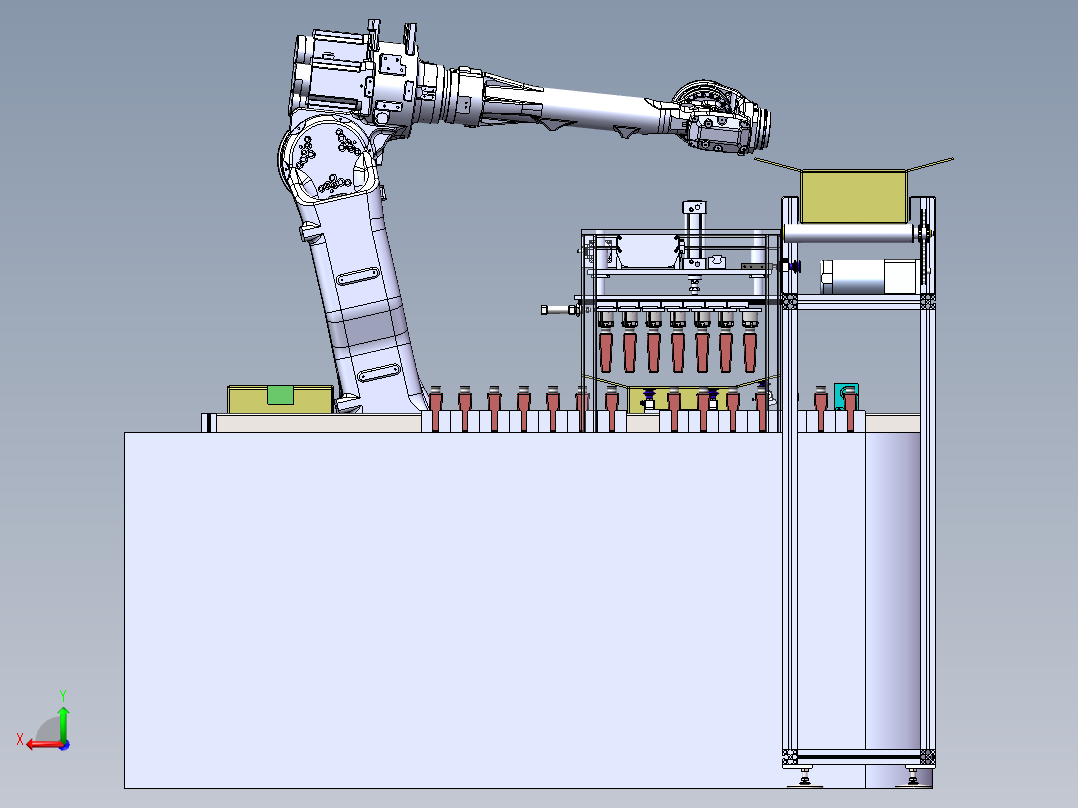Select the open yellow carton atop the tall frame
The height and width of the screenshot is (808, 1078).
853,196
